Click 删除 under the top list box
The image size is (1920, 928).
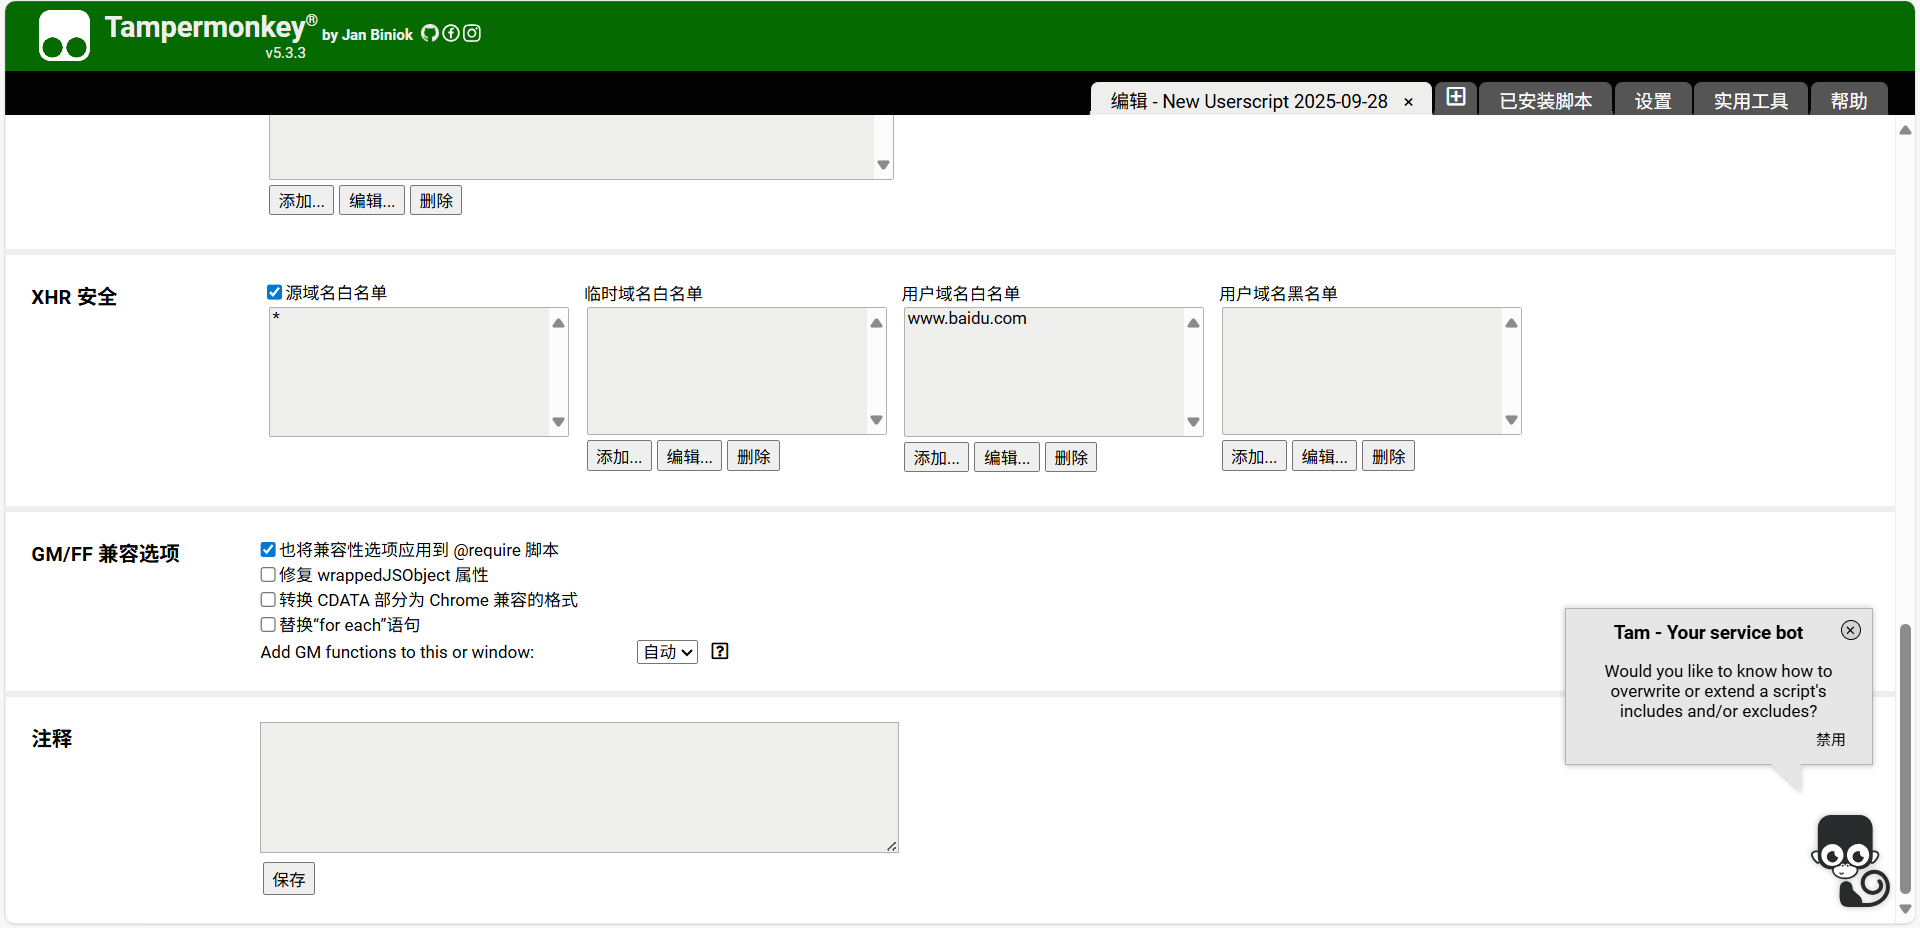(x=436, y=200)
